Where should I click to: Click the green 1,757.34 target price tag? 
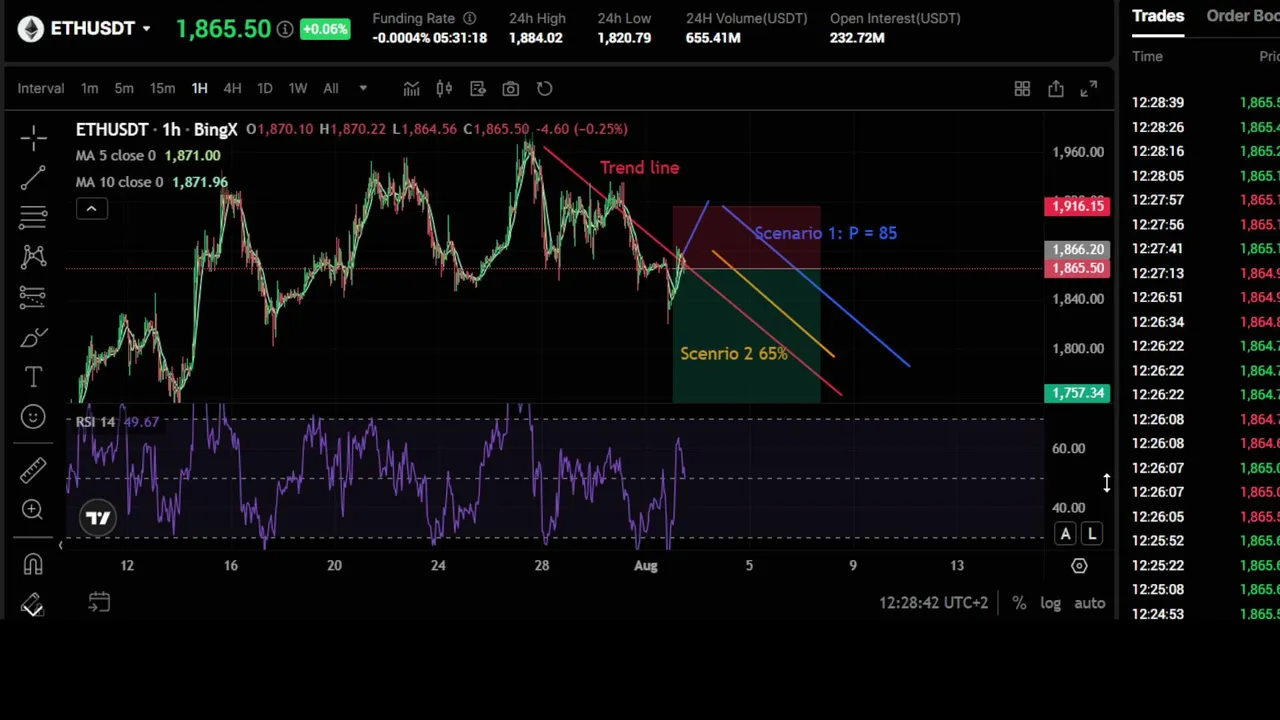click(x=1077, y=393)
